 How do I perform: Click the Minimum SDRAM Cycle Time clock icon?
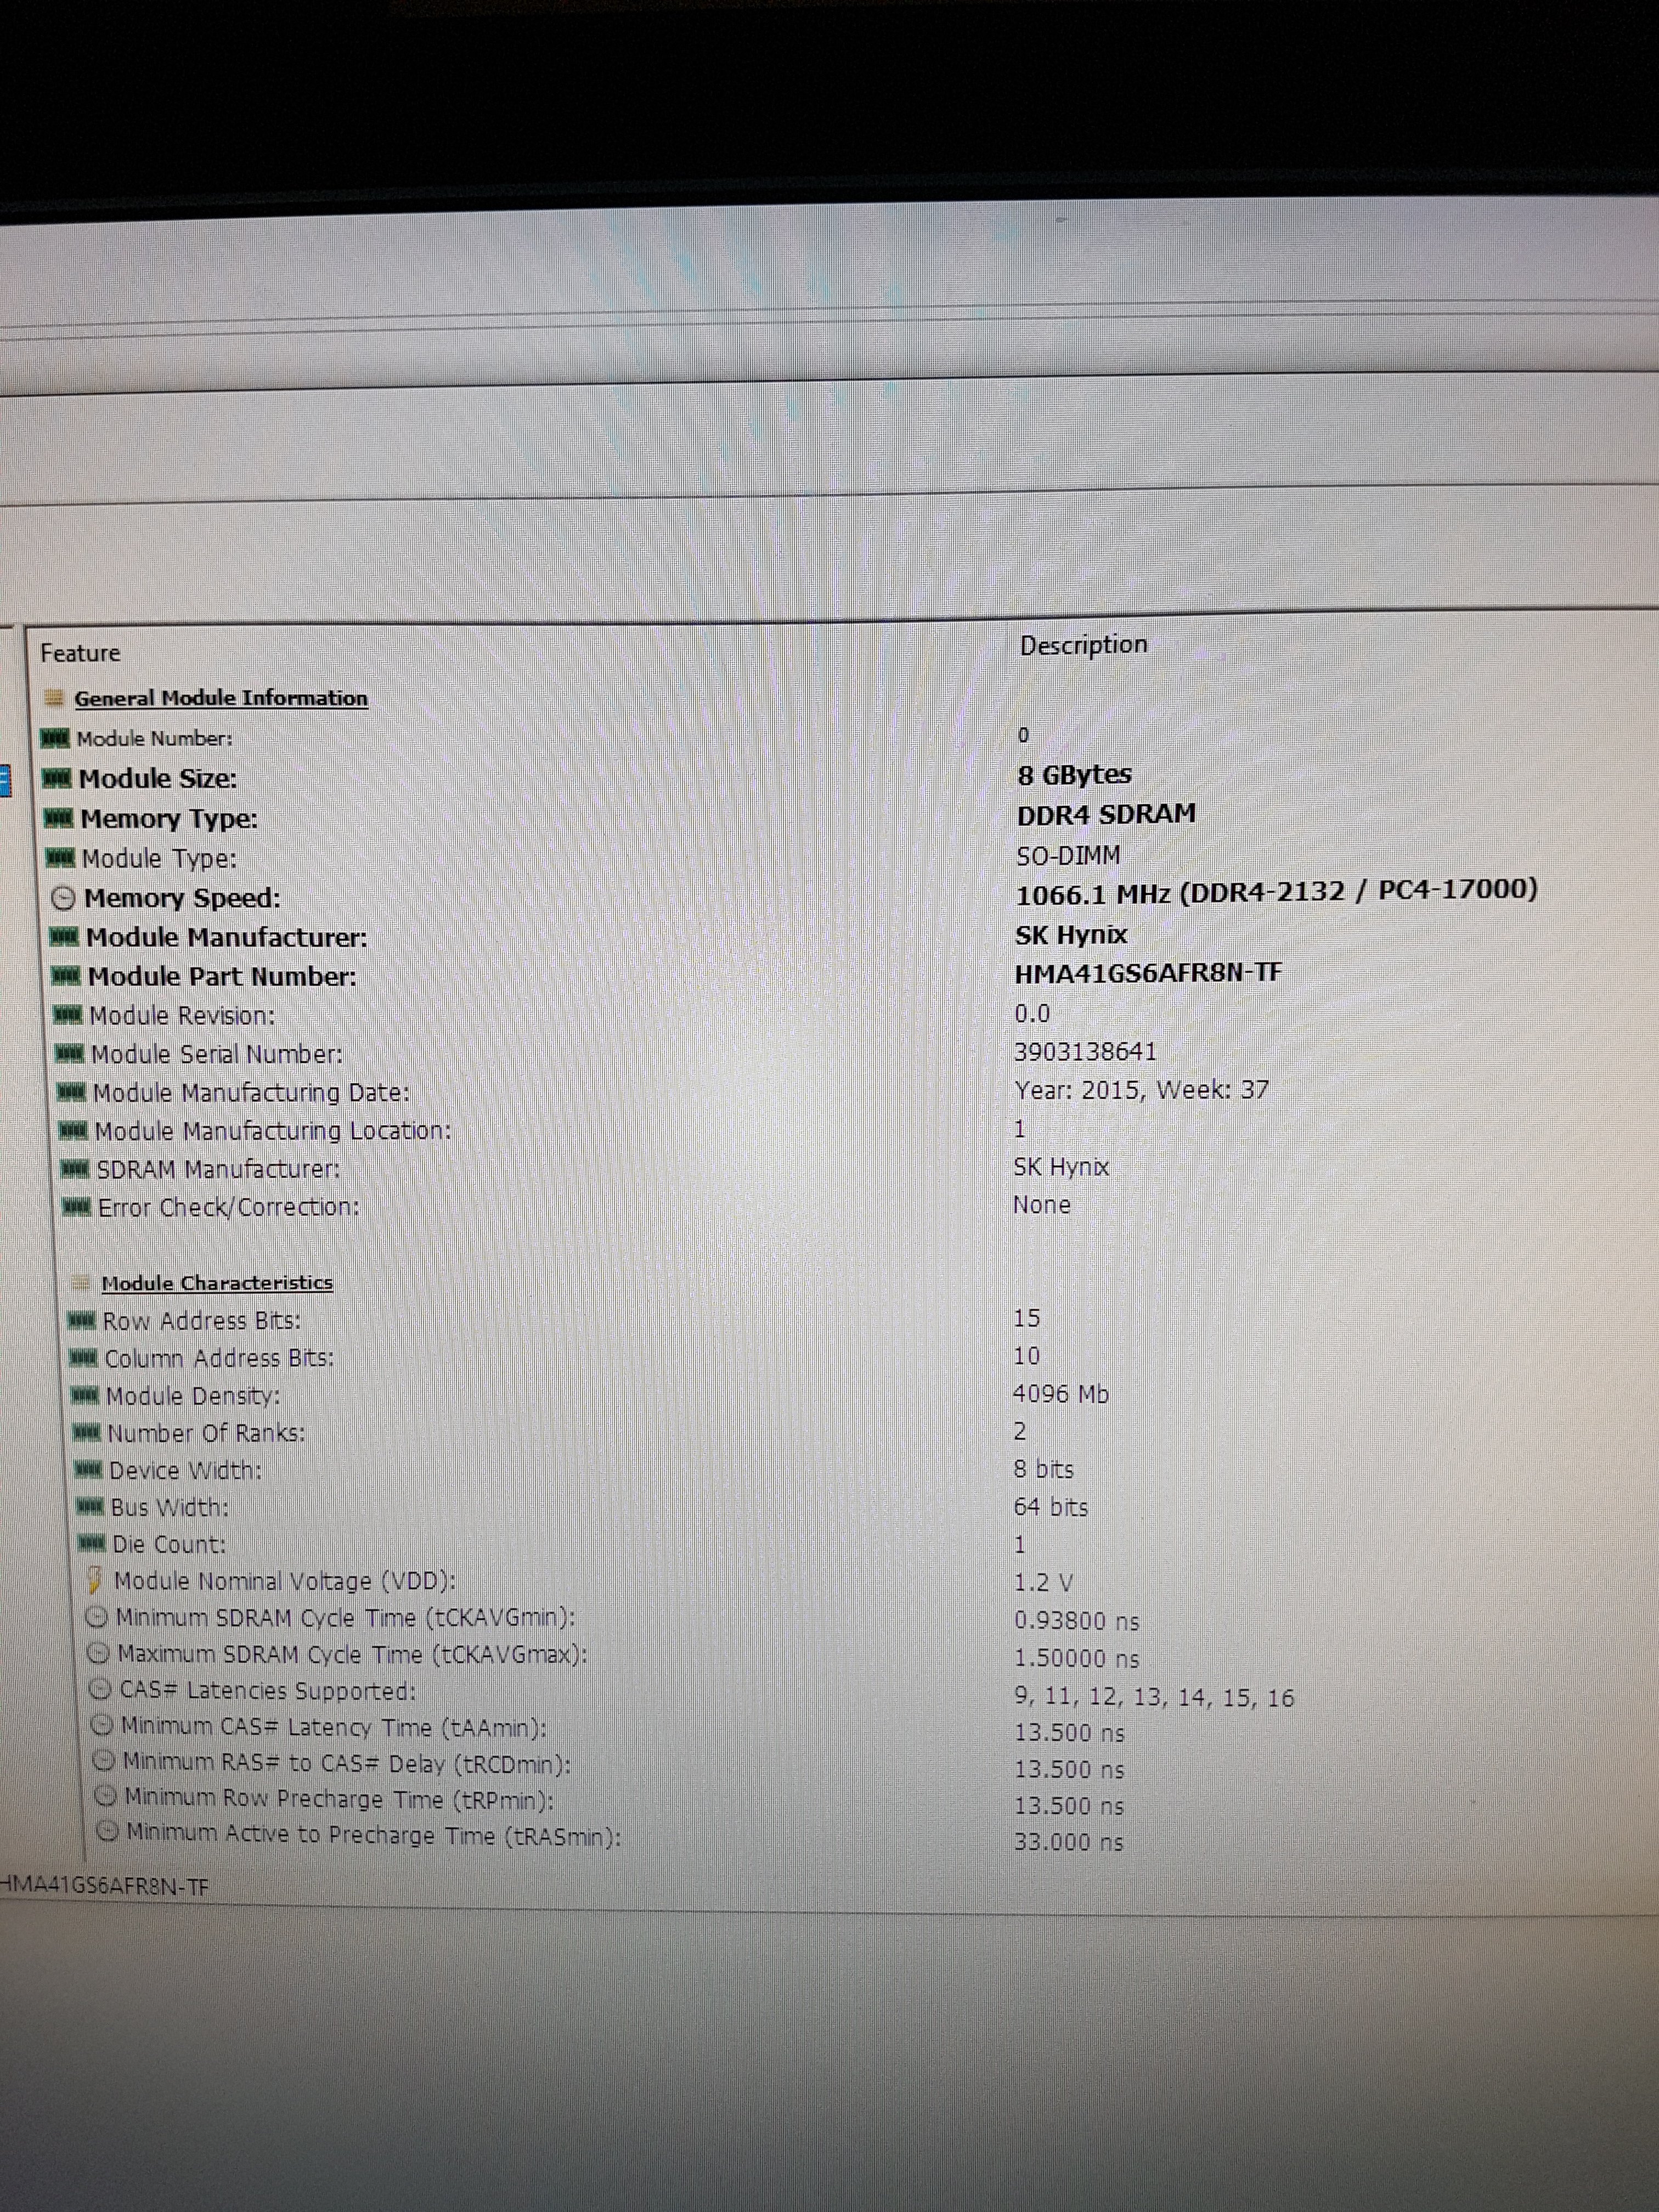pos(97,1617)
